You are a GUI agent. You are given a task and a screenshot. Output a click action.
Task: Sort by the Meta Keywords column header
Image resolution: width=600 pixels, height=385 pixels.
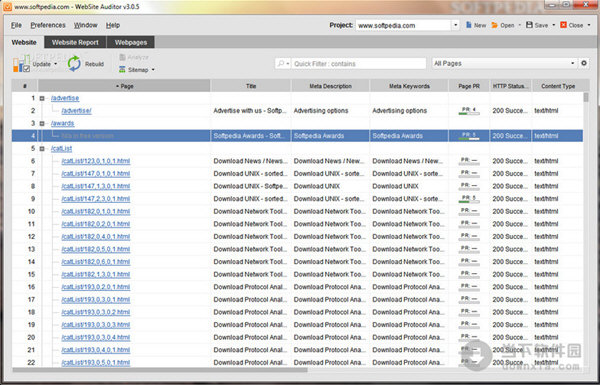pos(409,86)
